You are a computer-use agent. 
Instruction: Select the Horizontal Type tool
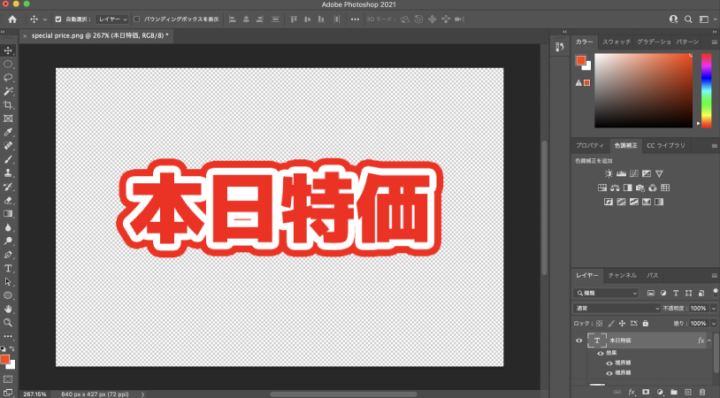point(8,269)
